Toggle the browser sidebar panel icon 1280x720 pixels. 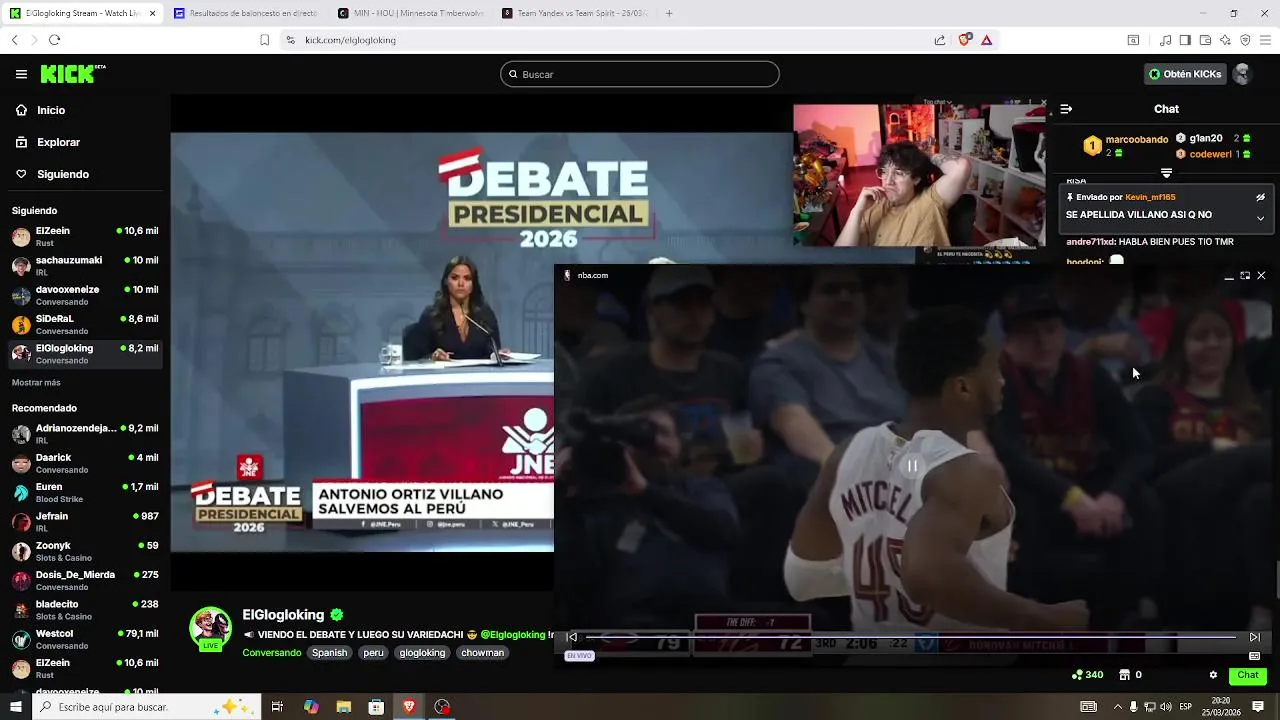pos(1185,40)
